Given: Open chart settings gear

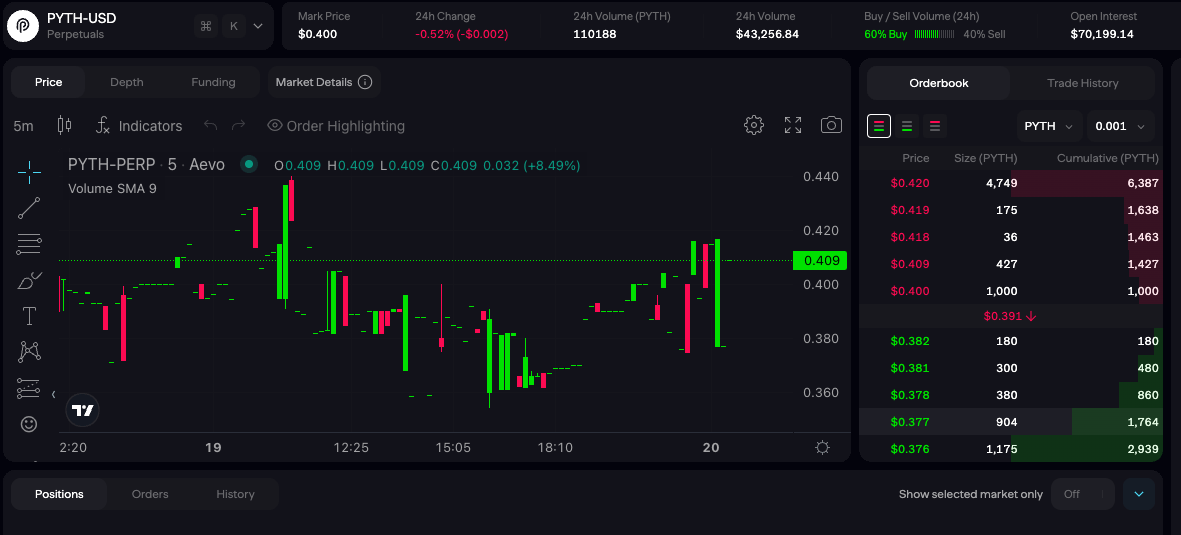Looking at the screenshot, I should coord(754,125).
